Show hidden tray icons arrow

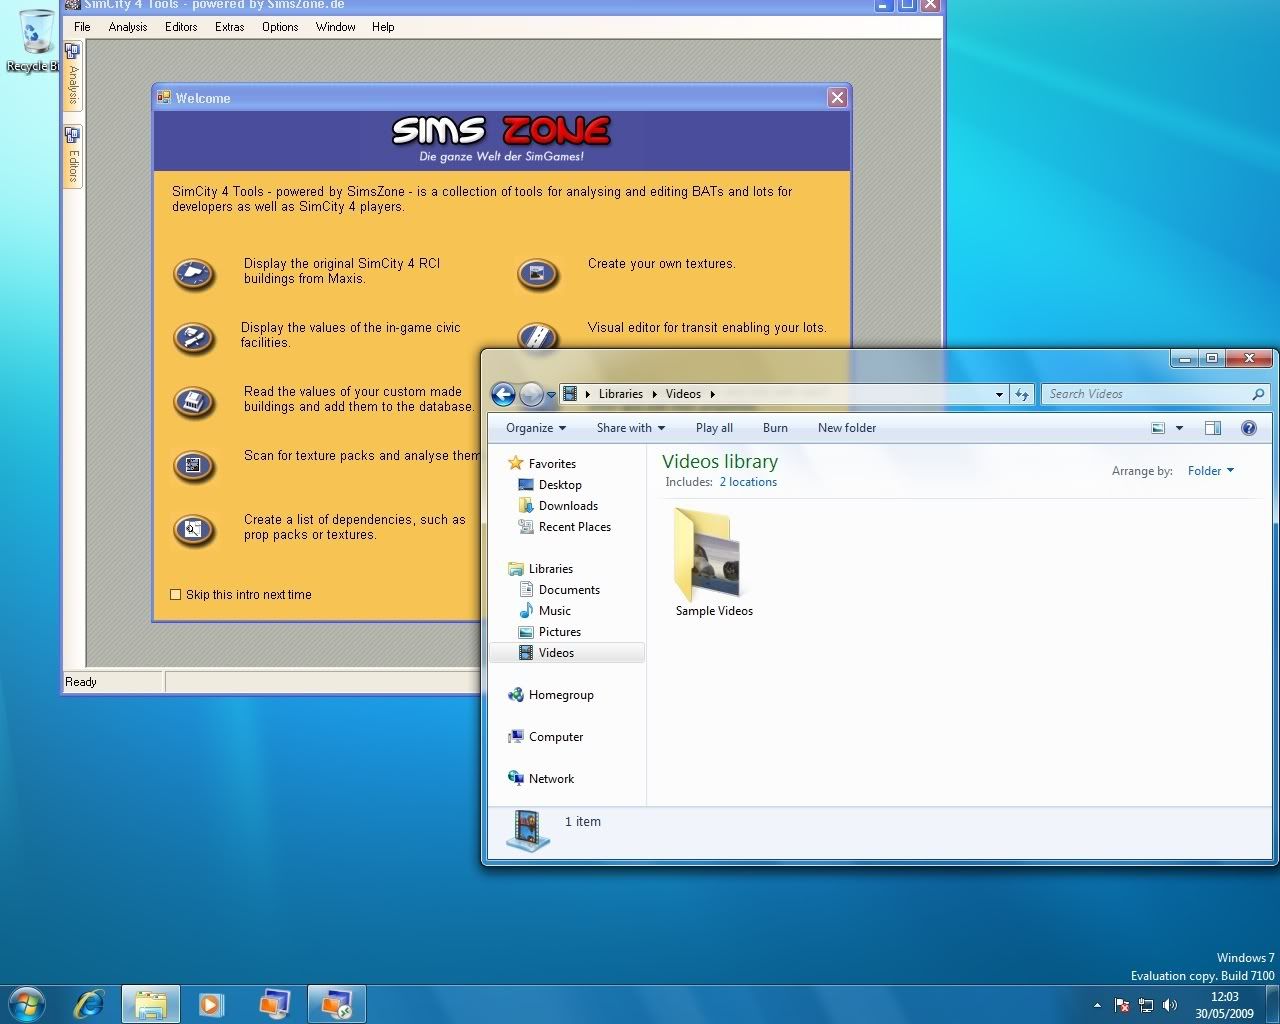click(x=1097, y=1005)
